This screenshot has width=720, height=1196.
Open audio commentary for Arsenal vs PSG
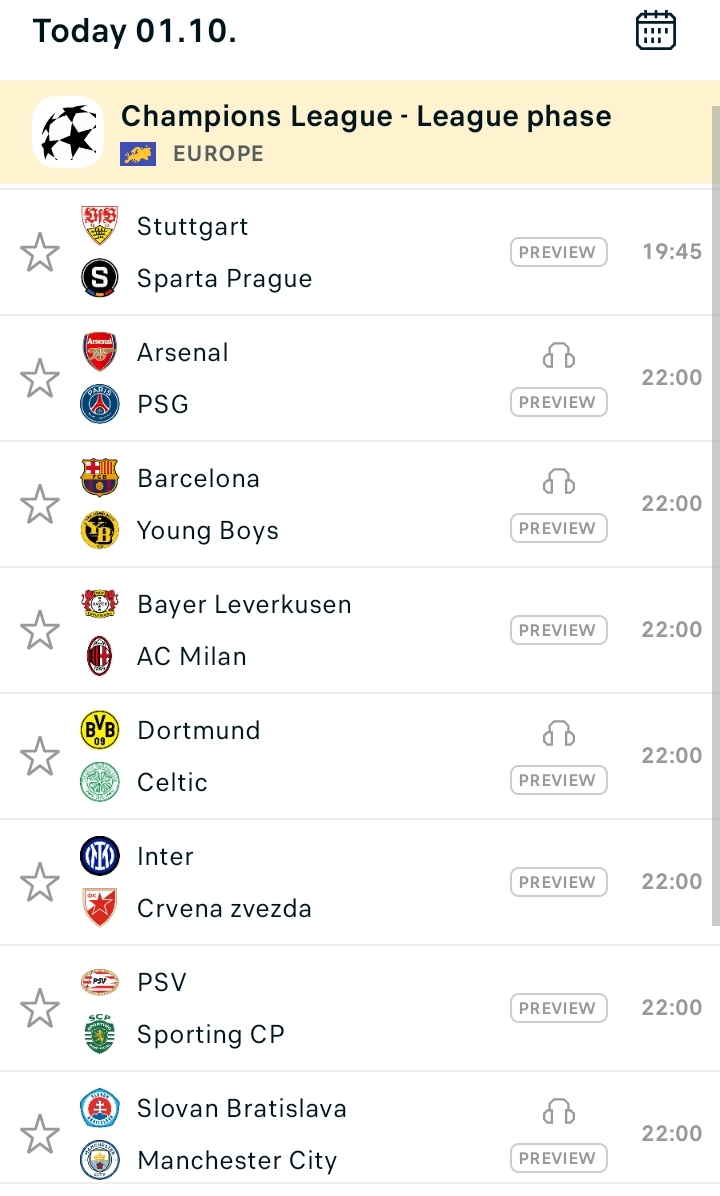pos(558,355)
